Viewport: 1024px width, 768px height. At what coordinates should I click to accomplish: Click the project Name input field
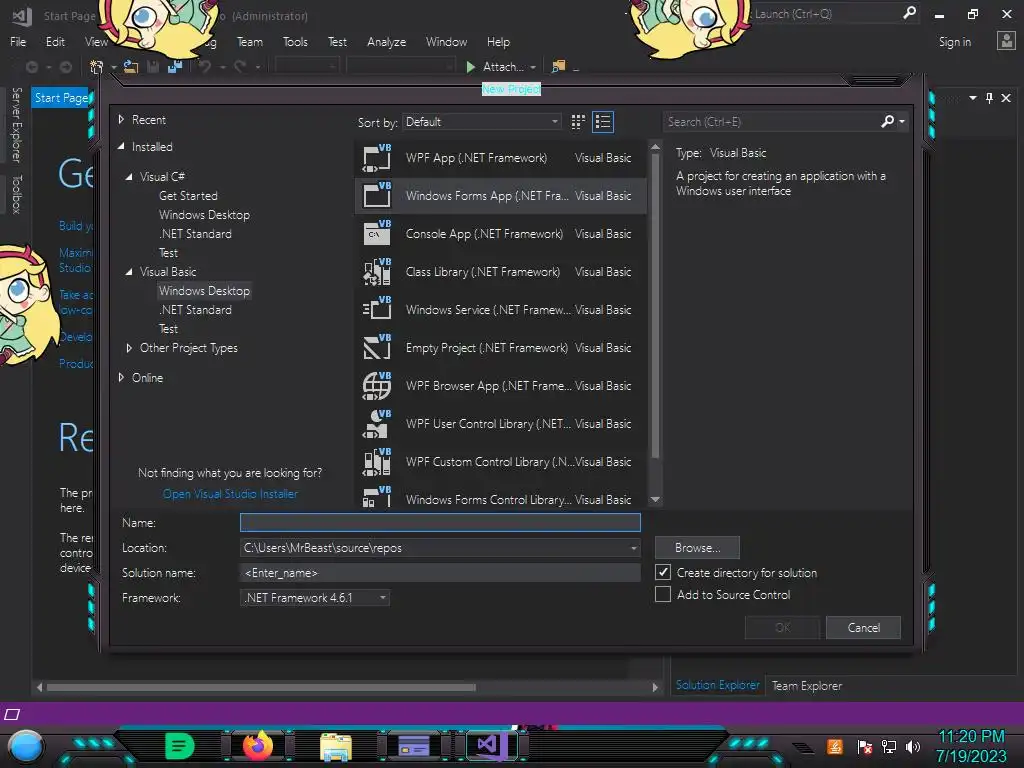coord(440,522)
